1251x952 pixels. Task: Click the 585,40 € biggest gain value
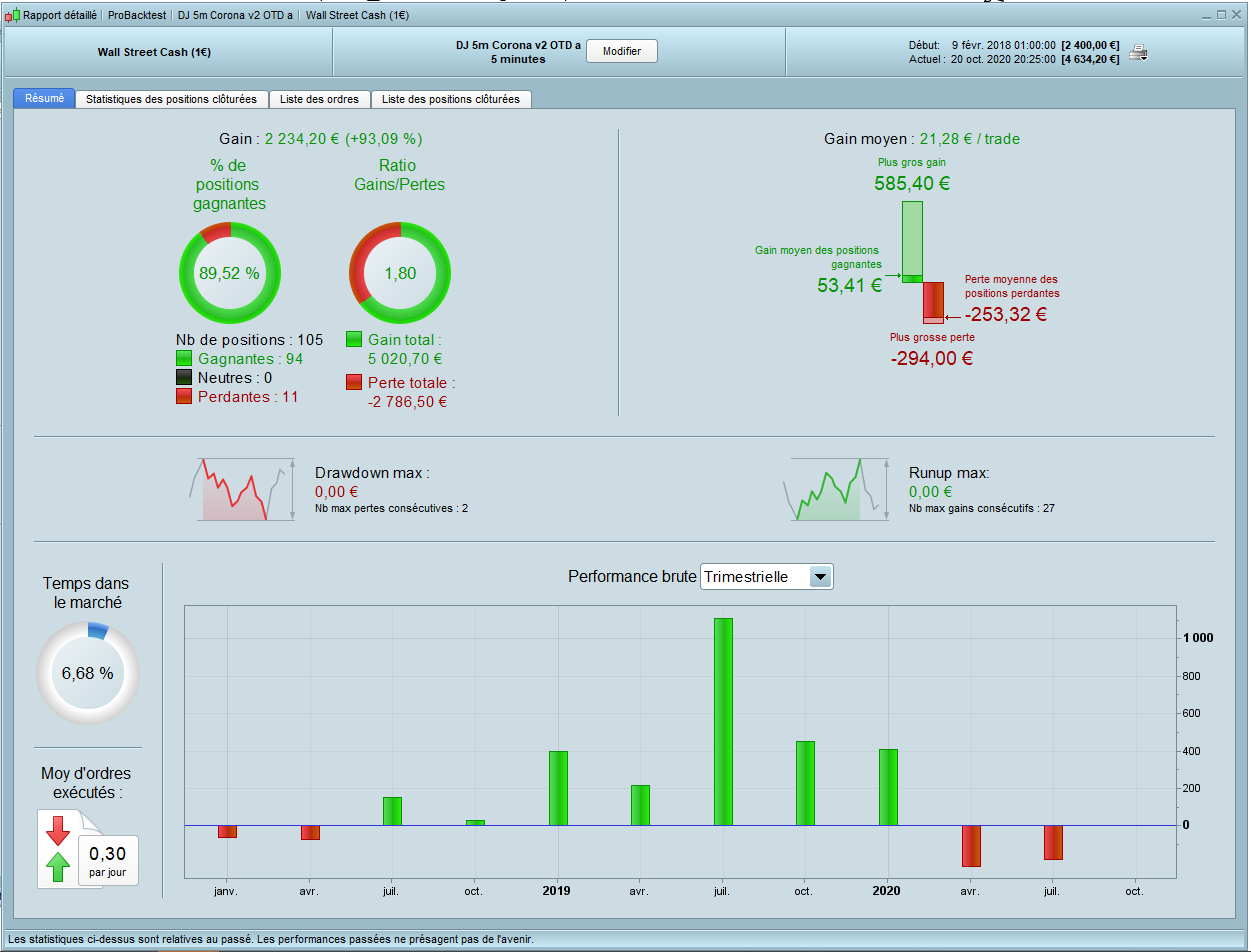(x=911, y=183)
